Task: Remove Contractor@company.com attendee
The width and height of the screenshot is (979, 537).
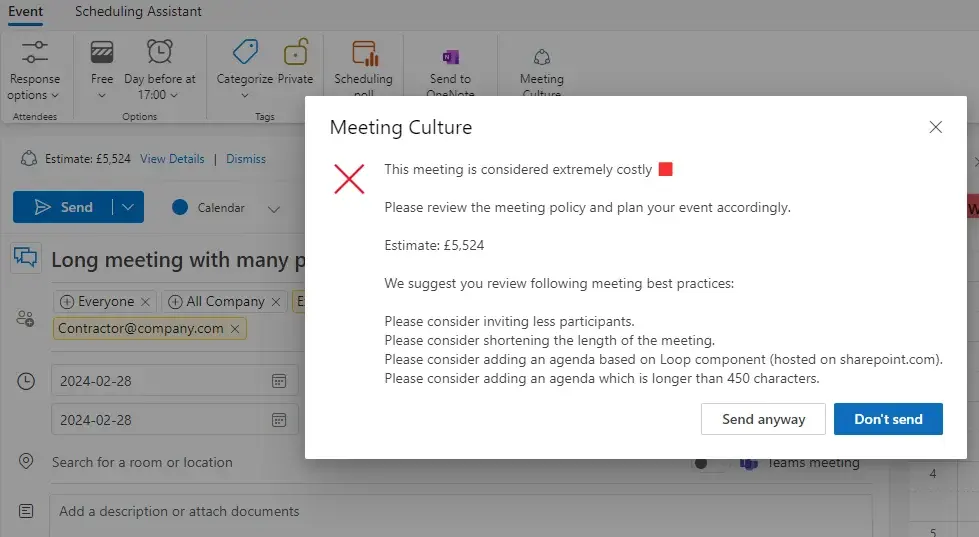Action: click(235, 328)
